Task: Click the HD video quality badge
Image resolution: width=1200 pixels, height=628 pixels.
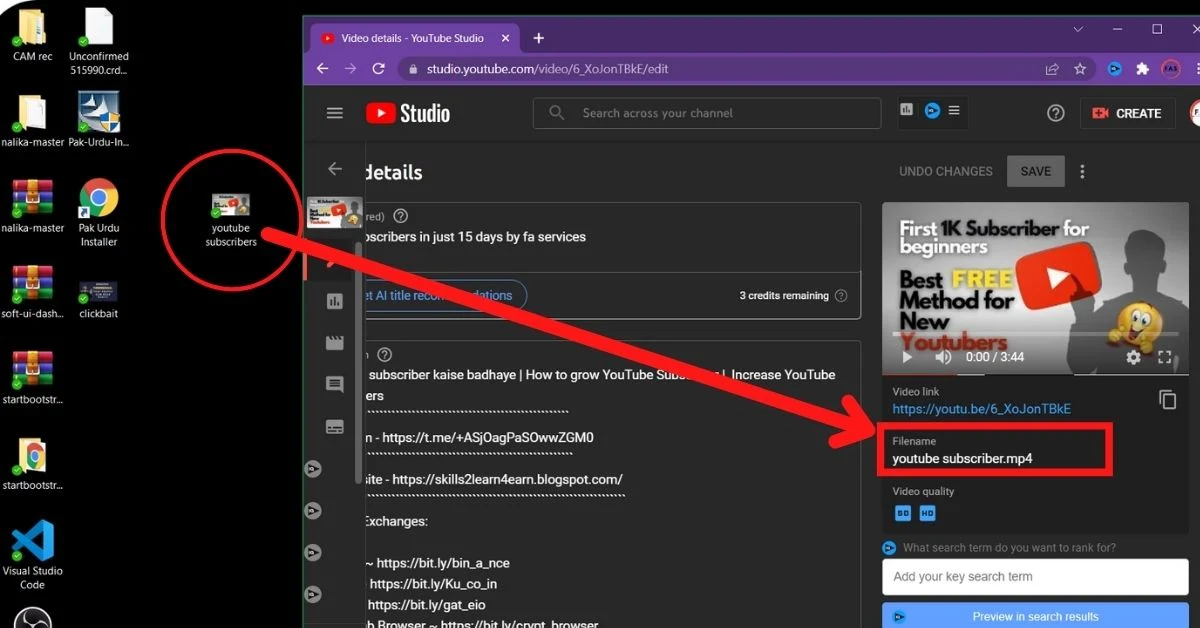Action: 928,513
